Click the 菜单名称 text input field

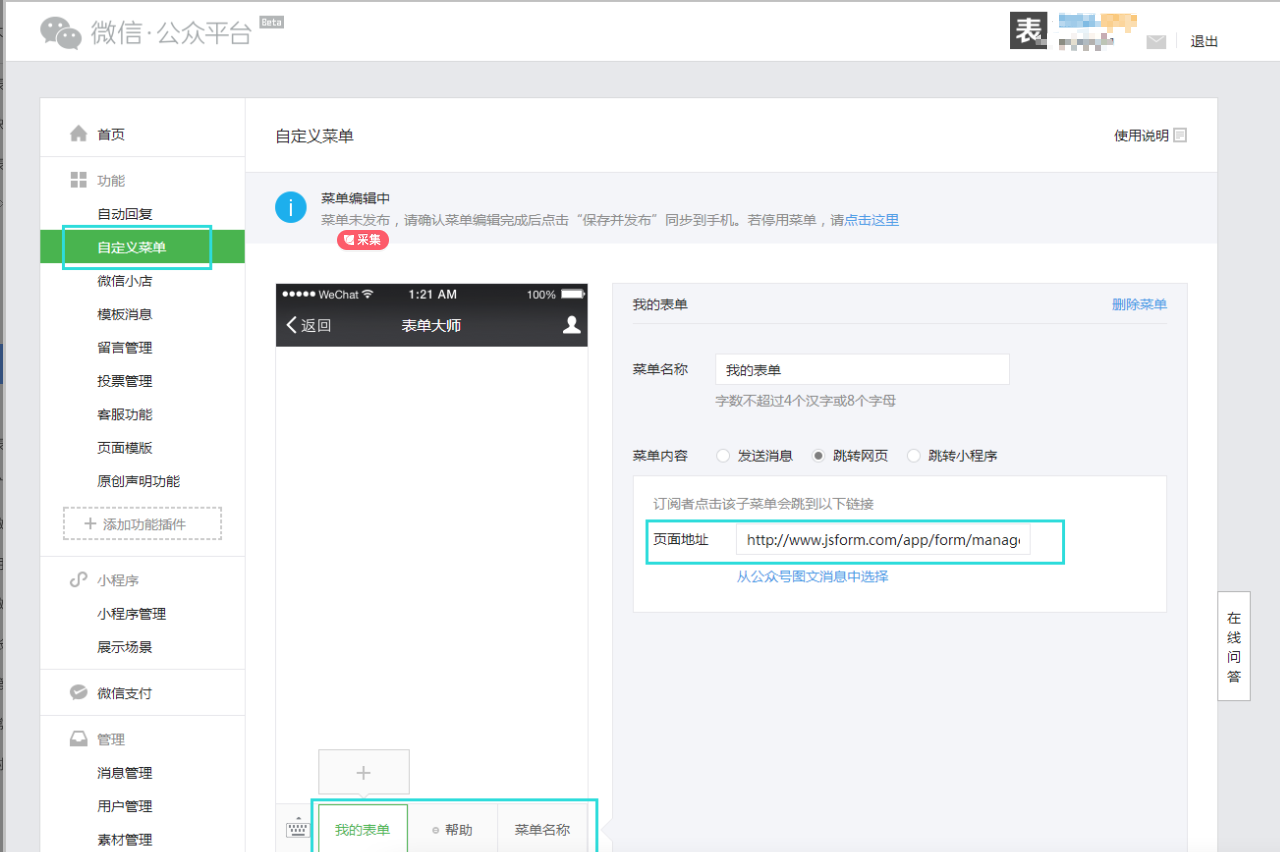pos(862,370)
